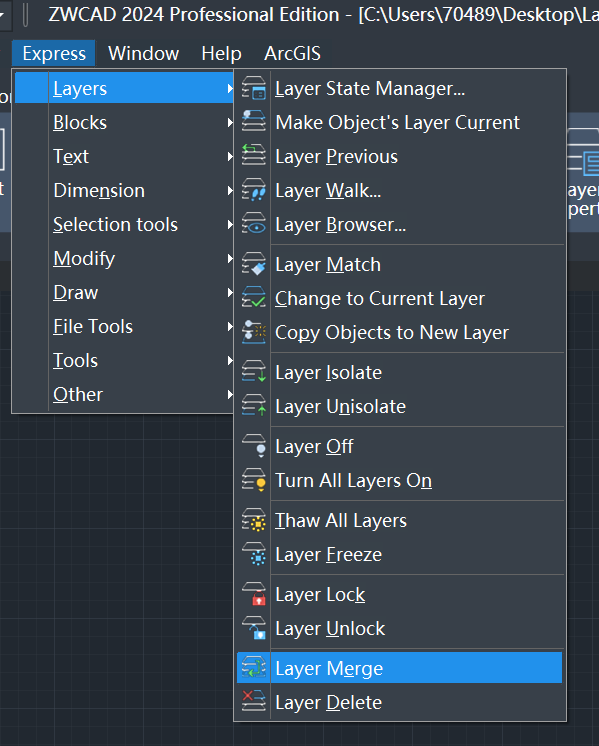Choose Layer Isolate menu item
Screen dimensions: 599x746
[400, 373]
